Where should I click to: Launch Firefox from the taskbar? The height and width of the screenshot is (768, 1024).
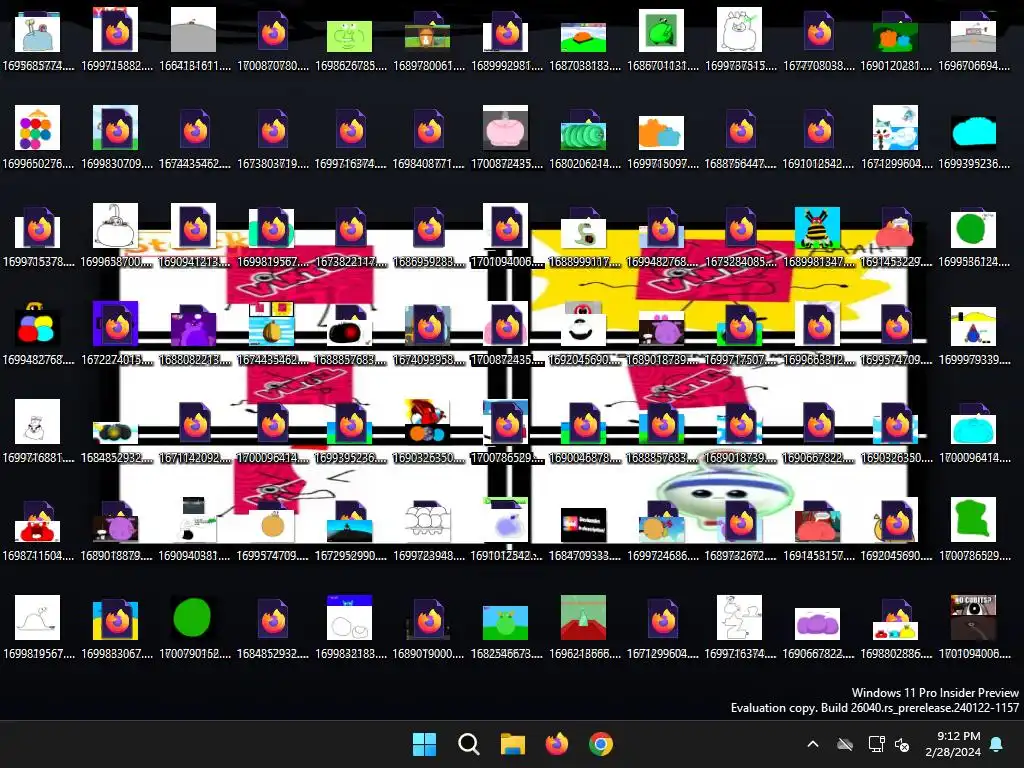[556, 744]
